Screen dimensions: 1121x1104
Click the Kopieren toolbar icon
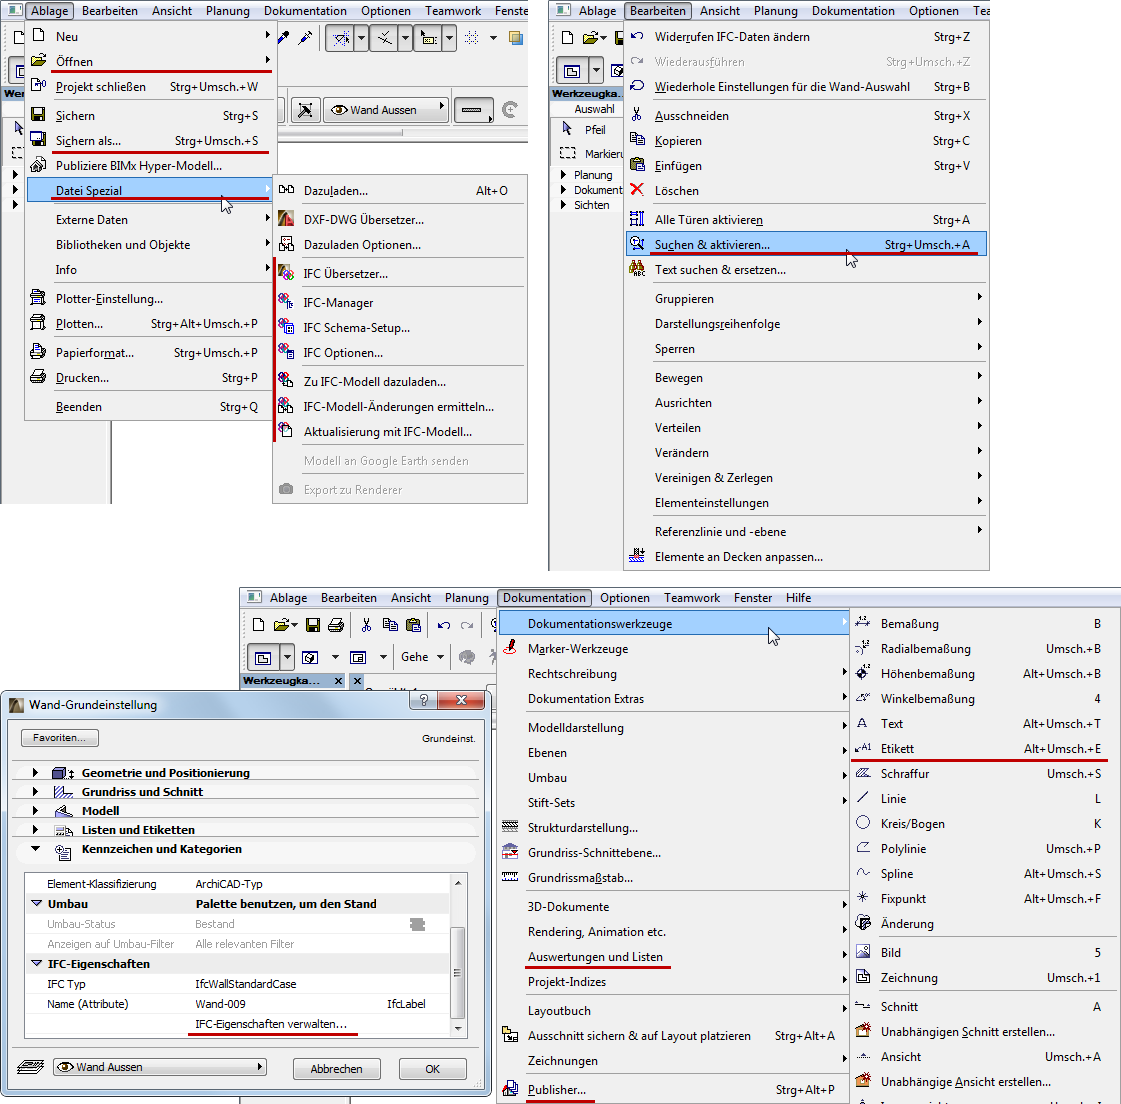tap(390, 624)
